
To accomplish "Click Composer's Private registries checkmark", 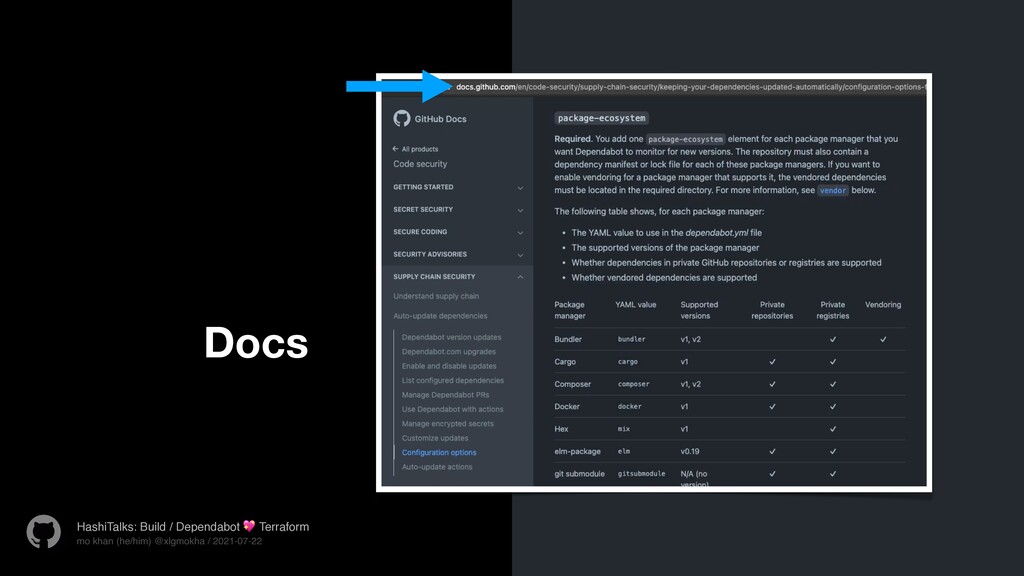I will [833, 384].
